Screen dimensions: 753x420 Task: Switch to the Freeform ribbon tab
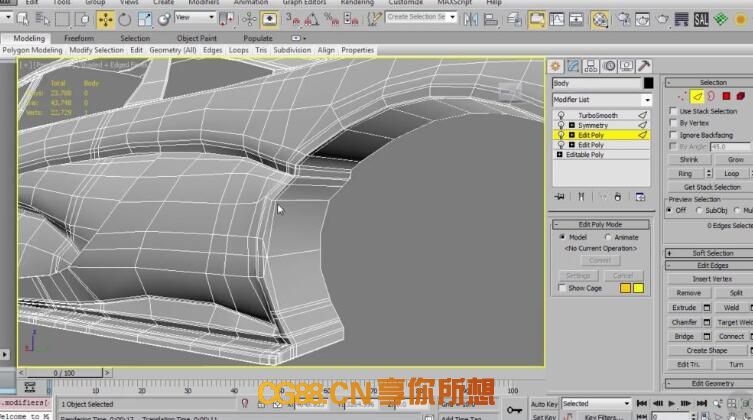click(79, 38)
